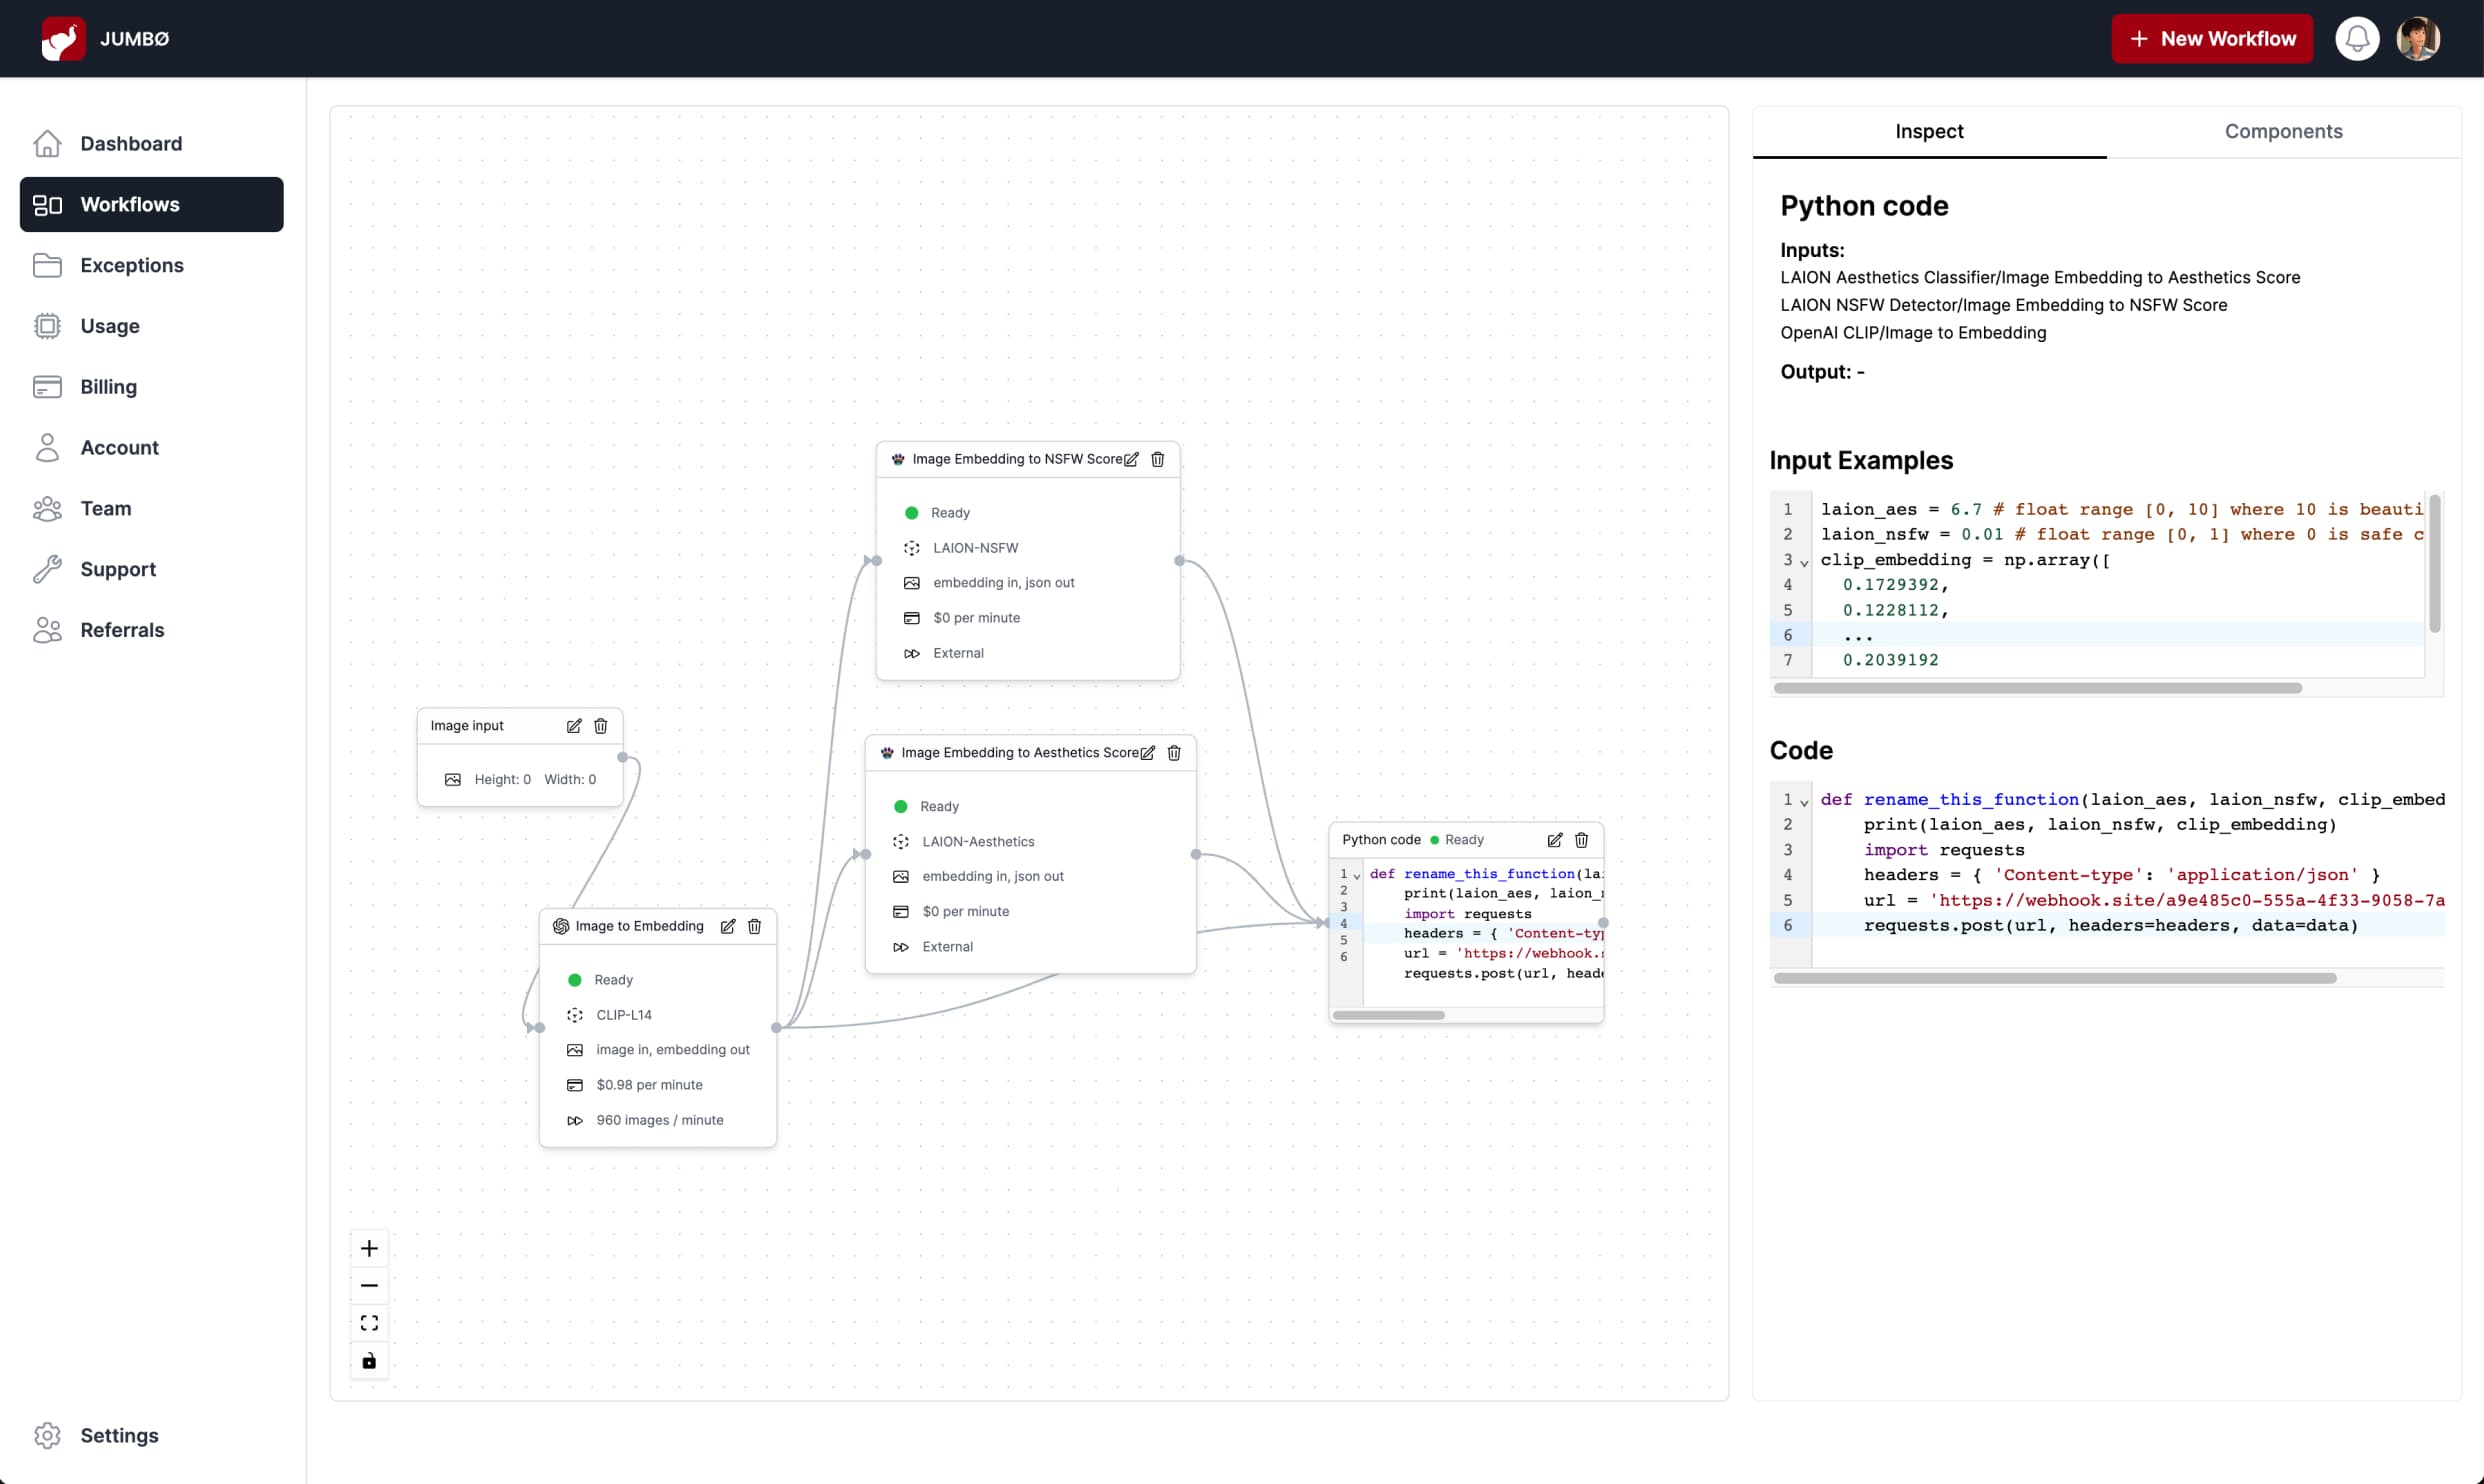
Task: Click the edit icon on Image to Embedding node
Action: (x=730, y=926)
